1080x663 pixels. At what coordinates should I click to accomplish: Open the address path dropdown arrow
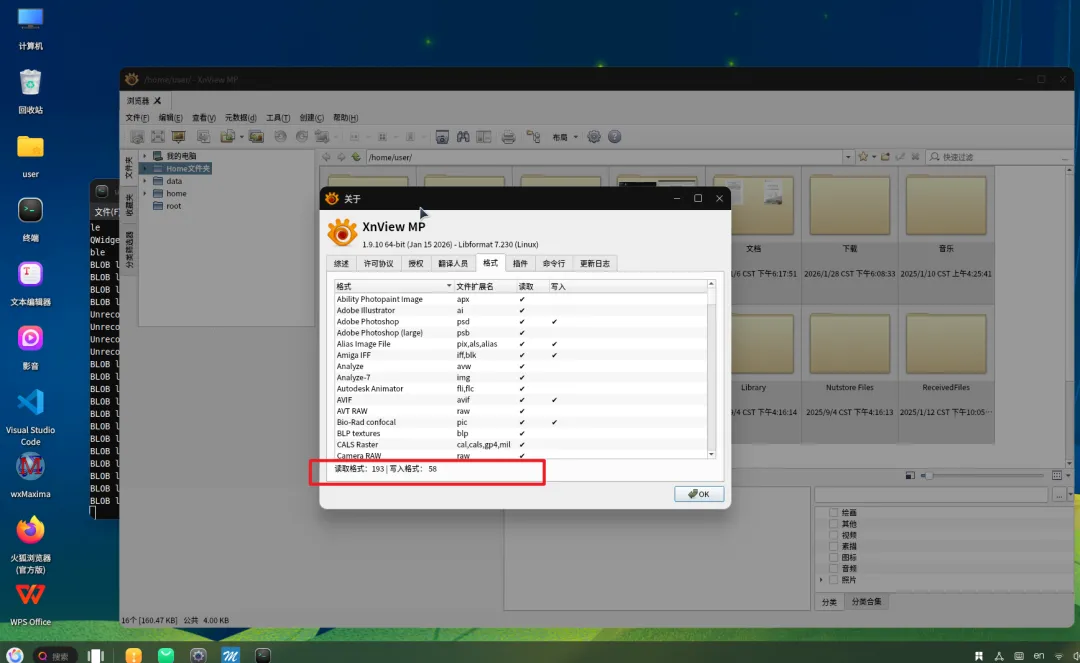pyautogui.click(x=848, y=157)
